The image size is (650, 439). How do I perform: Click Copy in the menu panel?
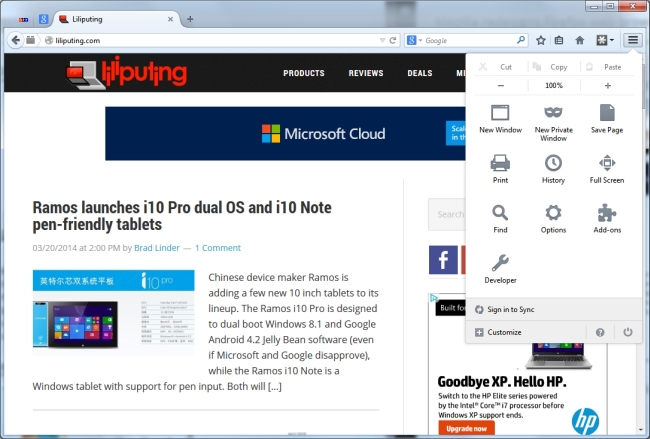pyautogui.click(x=554, y=67)
